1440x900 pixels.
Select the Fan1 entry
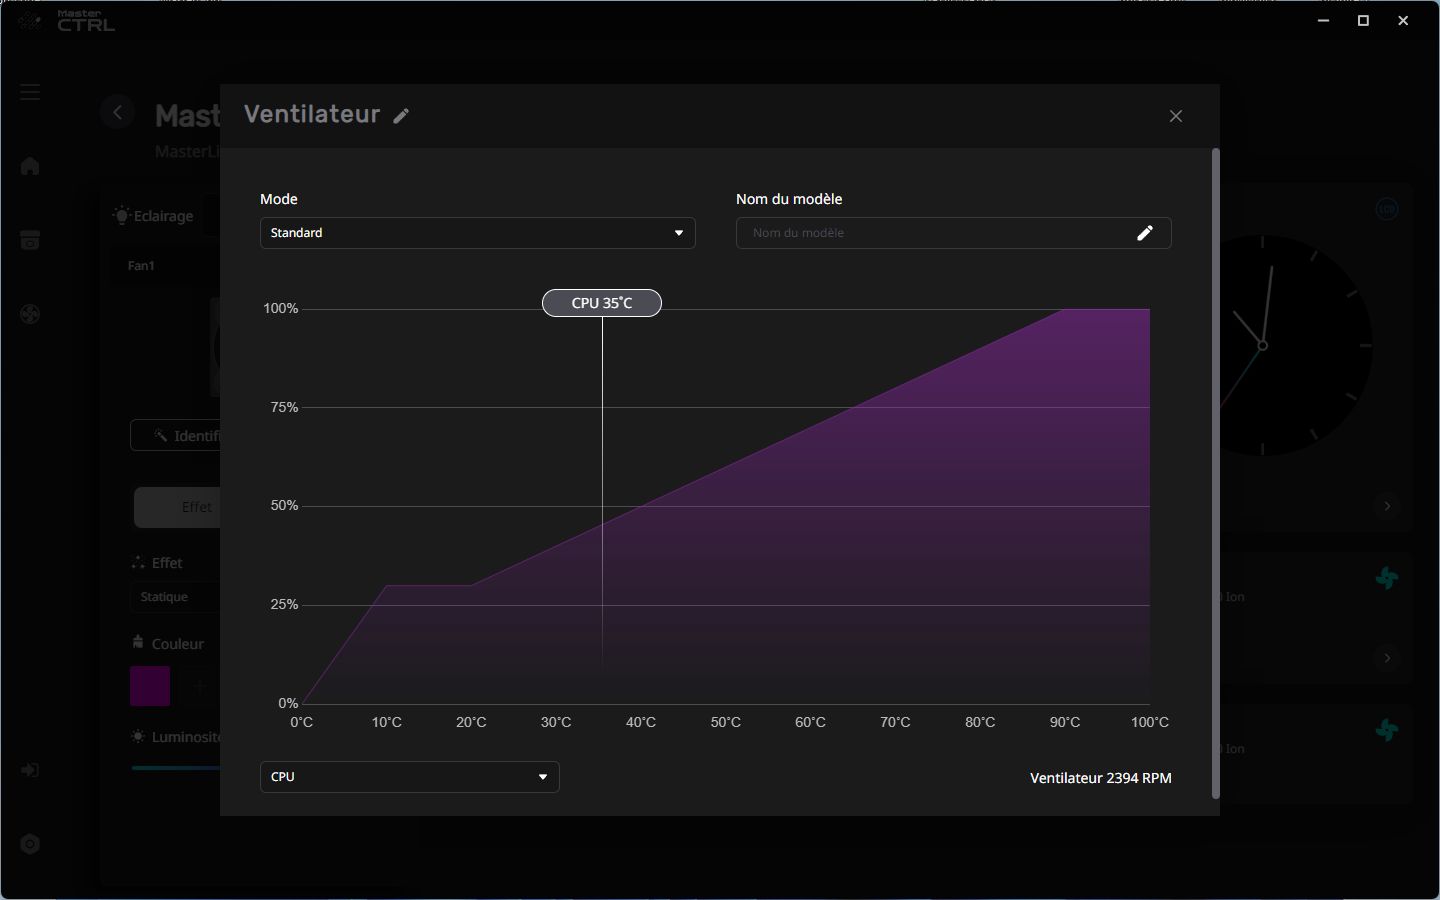(x=141, y=266)
